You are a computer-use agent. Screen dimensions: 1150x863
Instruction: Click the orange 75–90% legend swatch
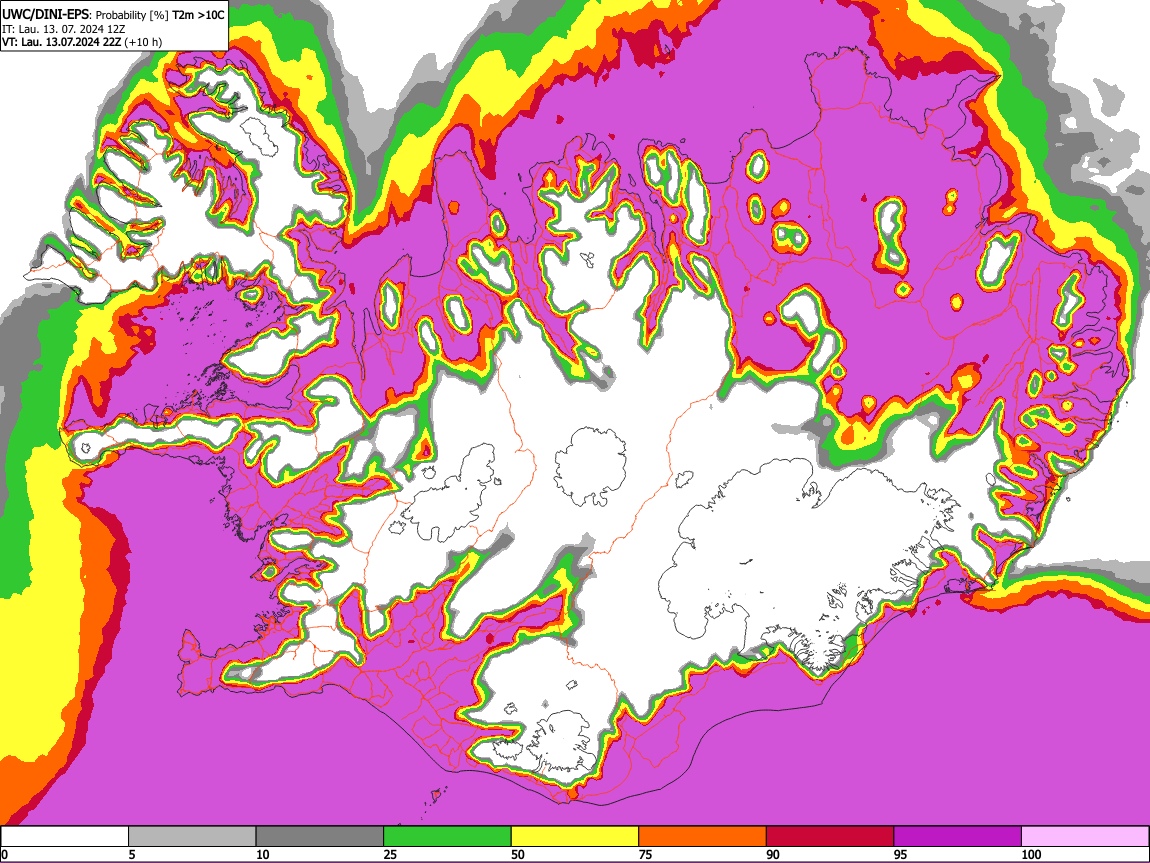(703, 836)
